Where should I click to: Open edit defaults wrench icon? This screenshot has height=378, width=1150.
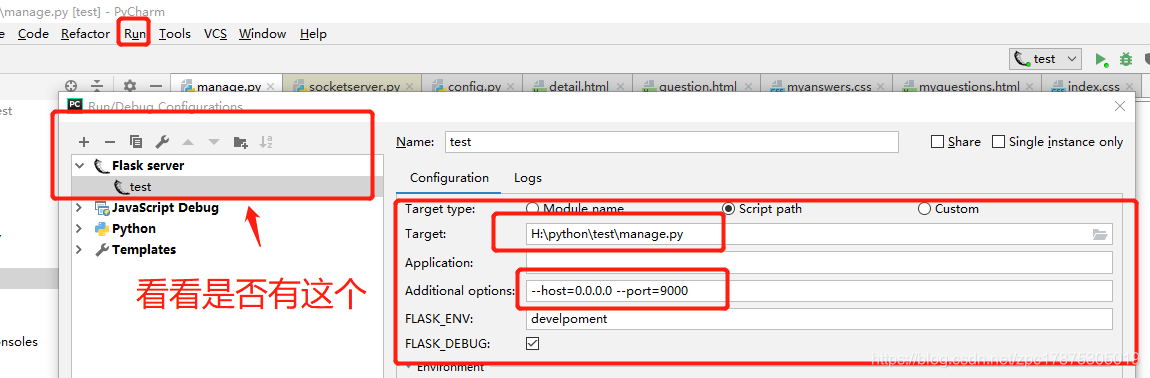162,142
